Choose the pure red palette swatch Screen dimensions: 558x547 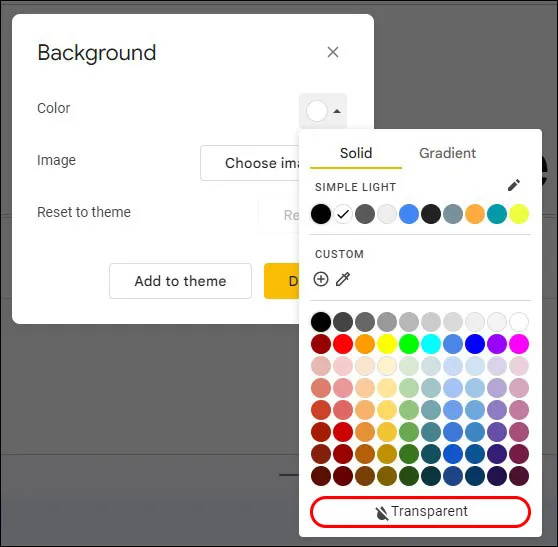tap(343, 344)
